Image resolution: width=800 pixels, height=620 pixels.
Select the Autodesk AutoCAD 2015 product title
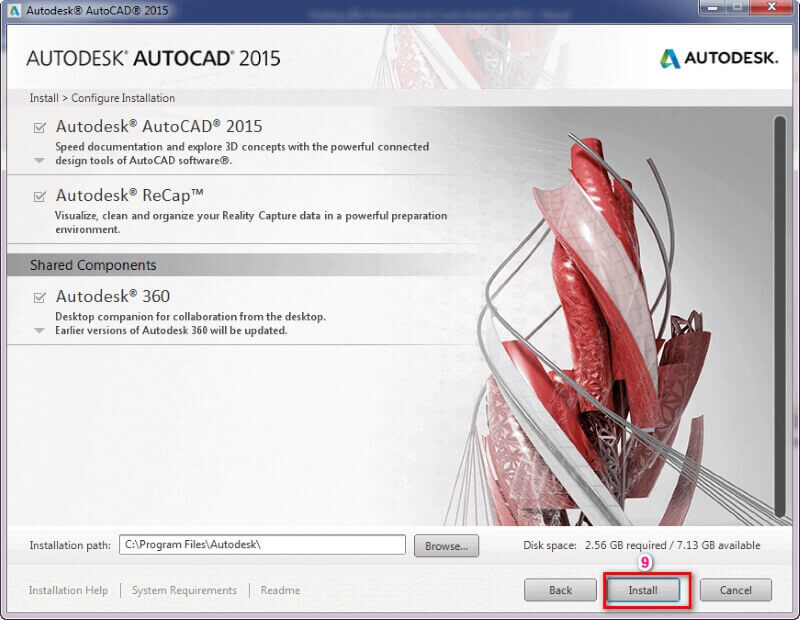[159, 127]
